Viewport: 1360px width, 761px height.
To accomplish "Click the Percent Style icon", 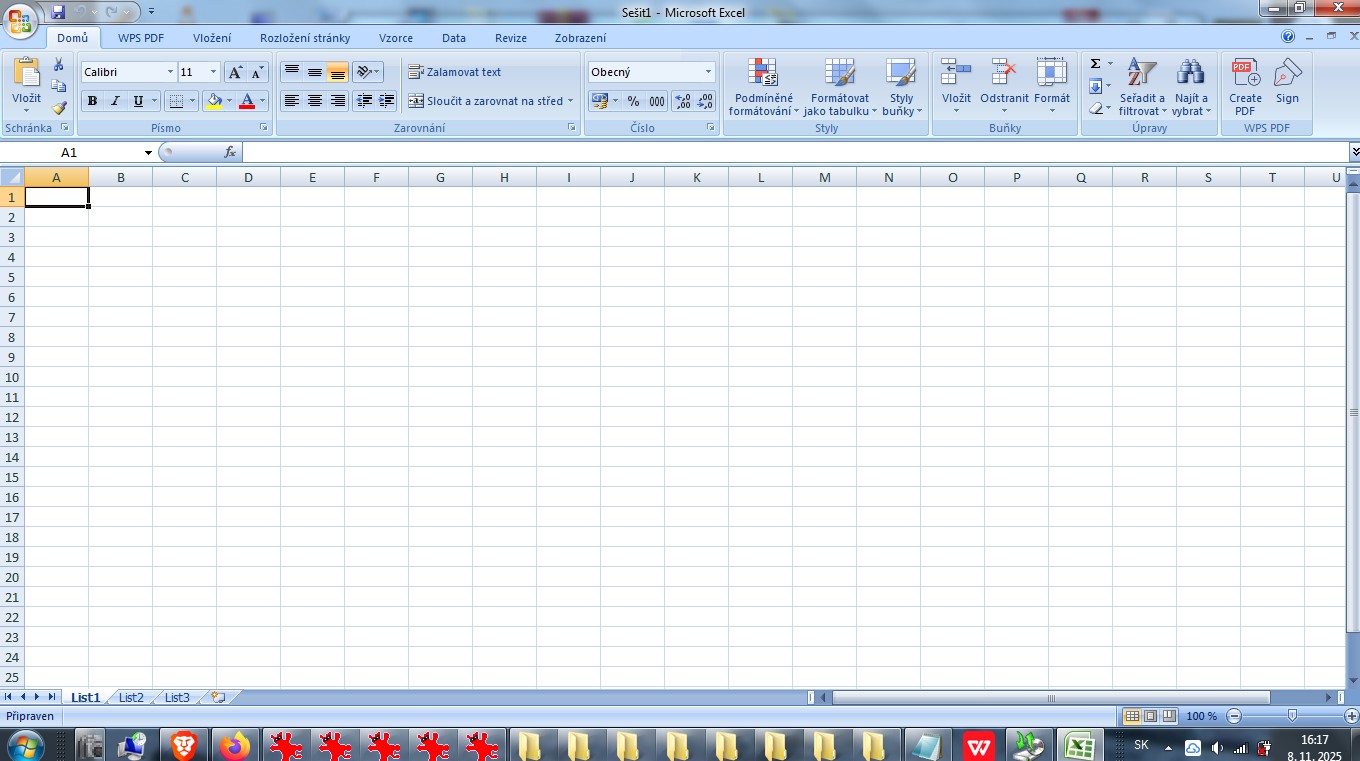I will tap(633, 101).
